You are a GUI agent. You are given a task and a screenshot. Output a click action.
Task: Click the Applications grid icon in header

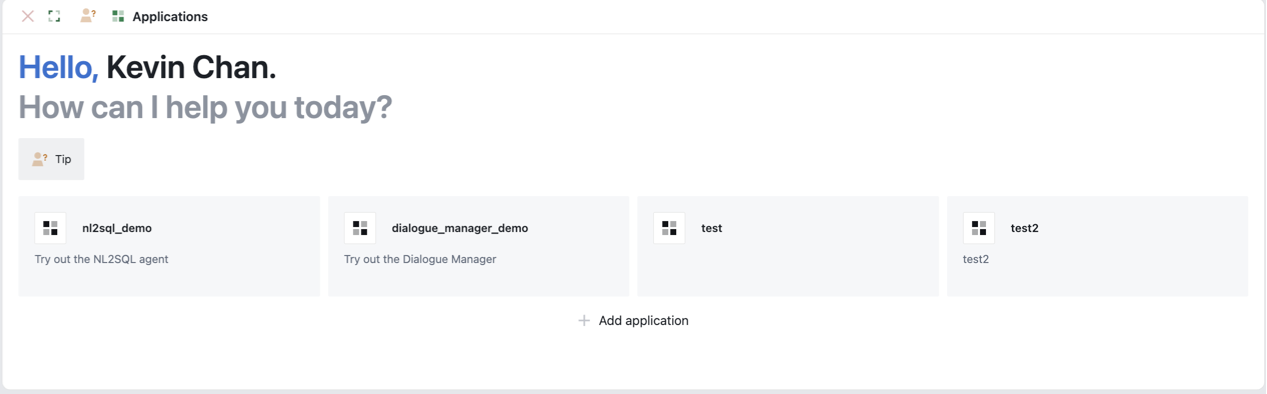click(x=118, y=16)
